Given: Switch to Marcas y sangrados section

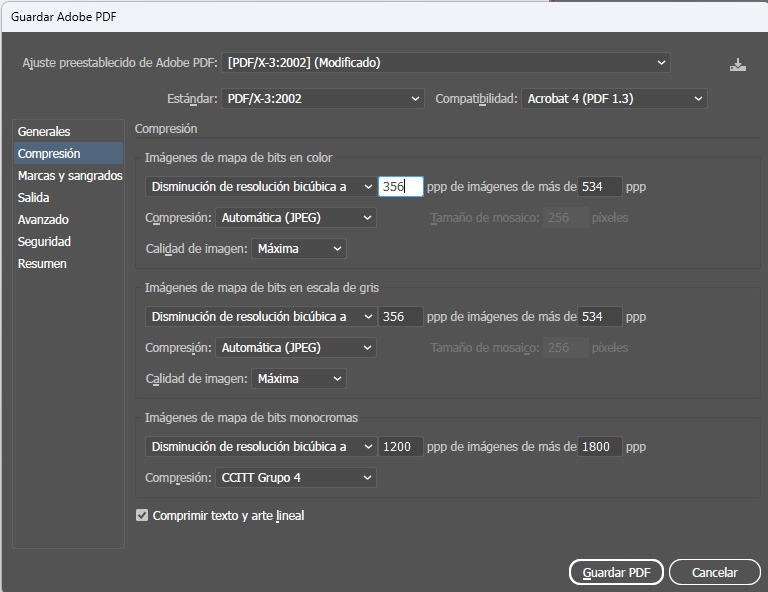Looking at the screenshot, I should (x=69, y=176).
